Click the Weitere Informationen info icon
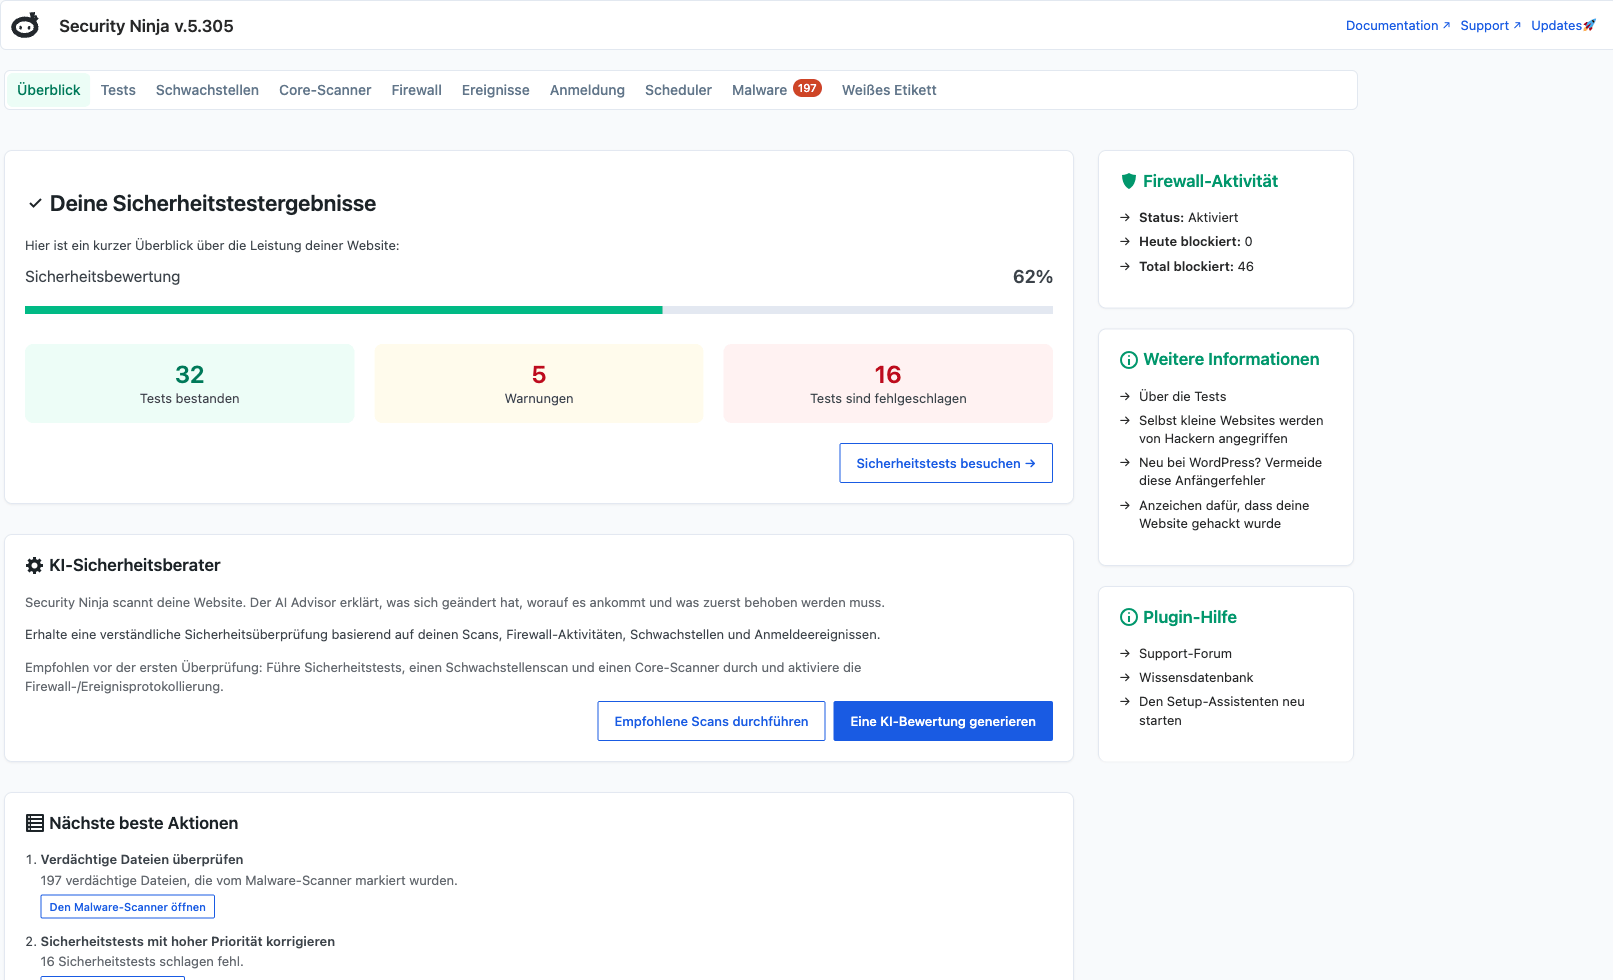This screenshot has height=980, width=1613. coord(1129,360)
